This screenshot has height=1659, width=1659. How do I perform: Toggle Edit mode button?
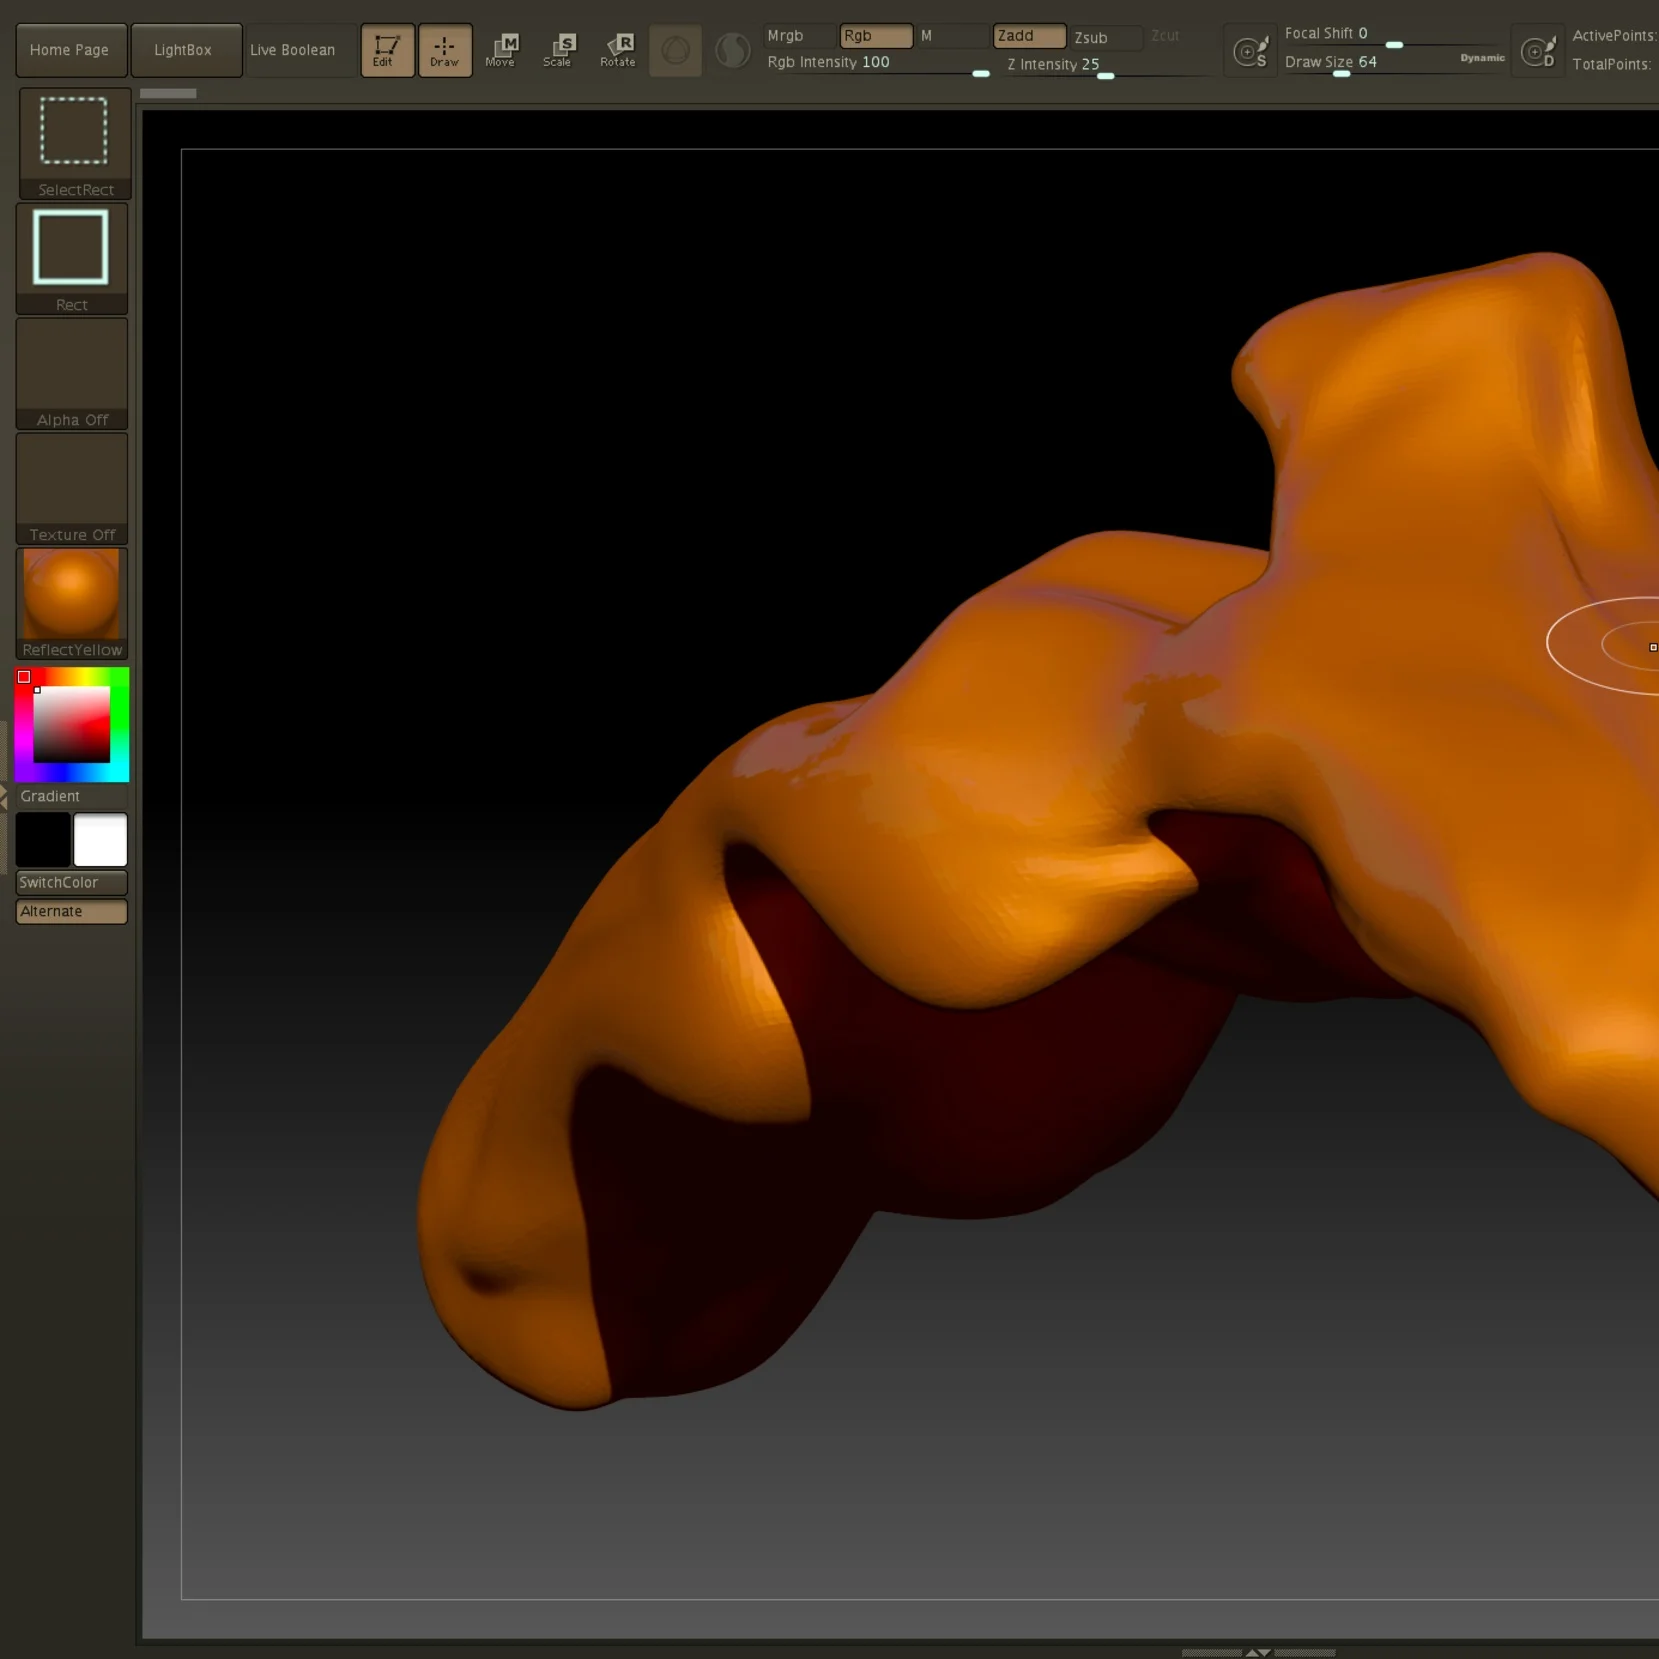[x=387, y=50]
